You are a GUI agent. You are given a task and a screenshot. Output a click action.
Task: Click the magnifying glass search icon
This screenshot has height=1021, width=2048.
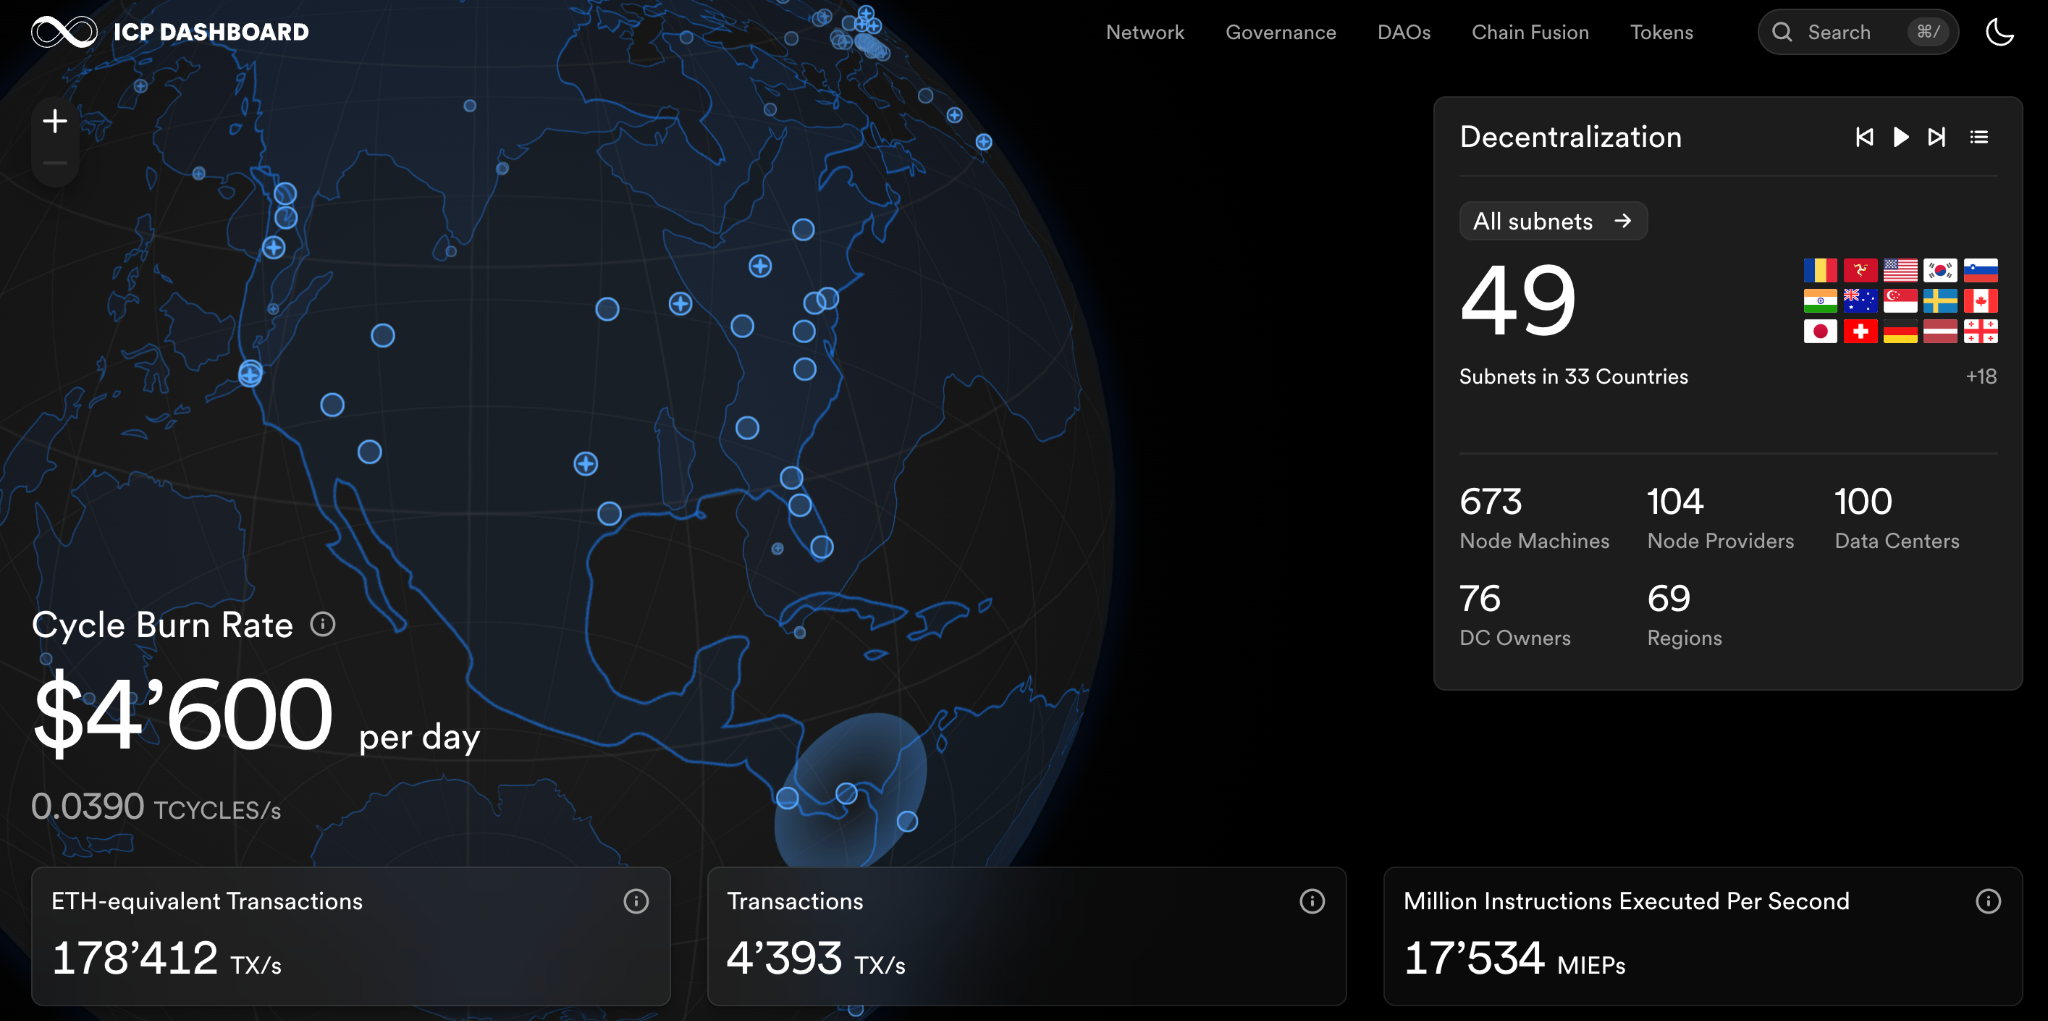click(x=1782, y=32)
